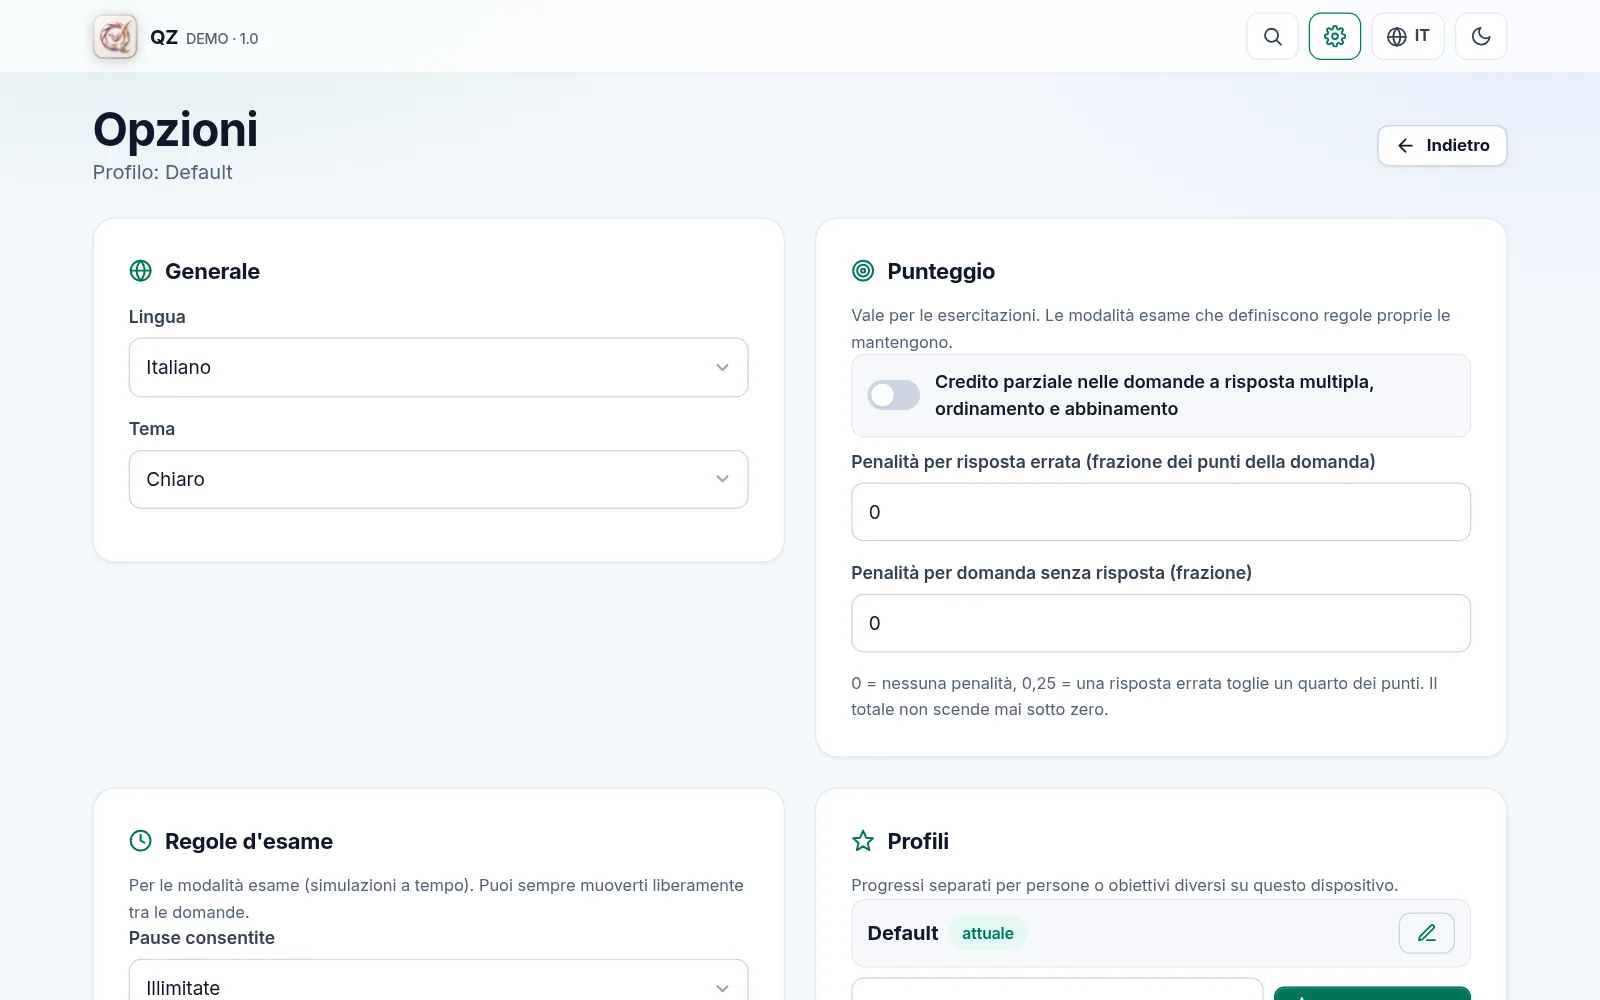
Task: Switch language with the IT globe button
Action: 1408,37
